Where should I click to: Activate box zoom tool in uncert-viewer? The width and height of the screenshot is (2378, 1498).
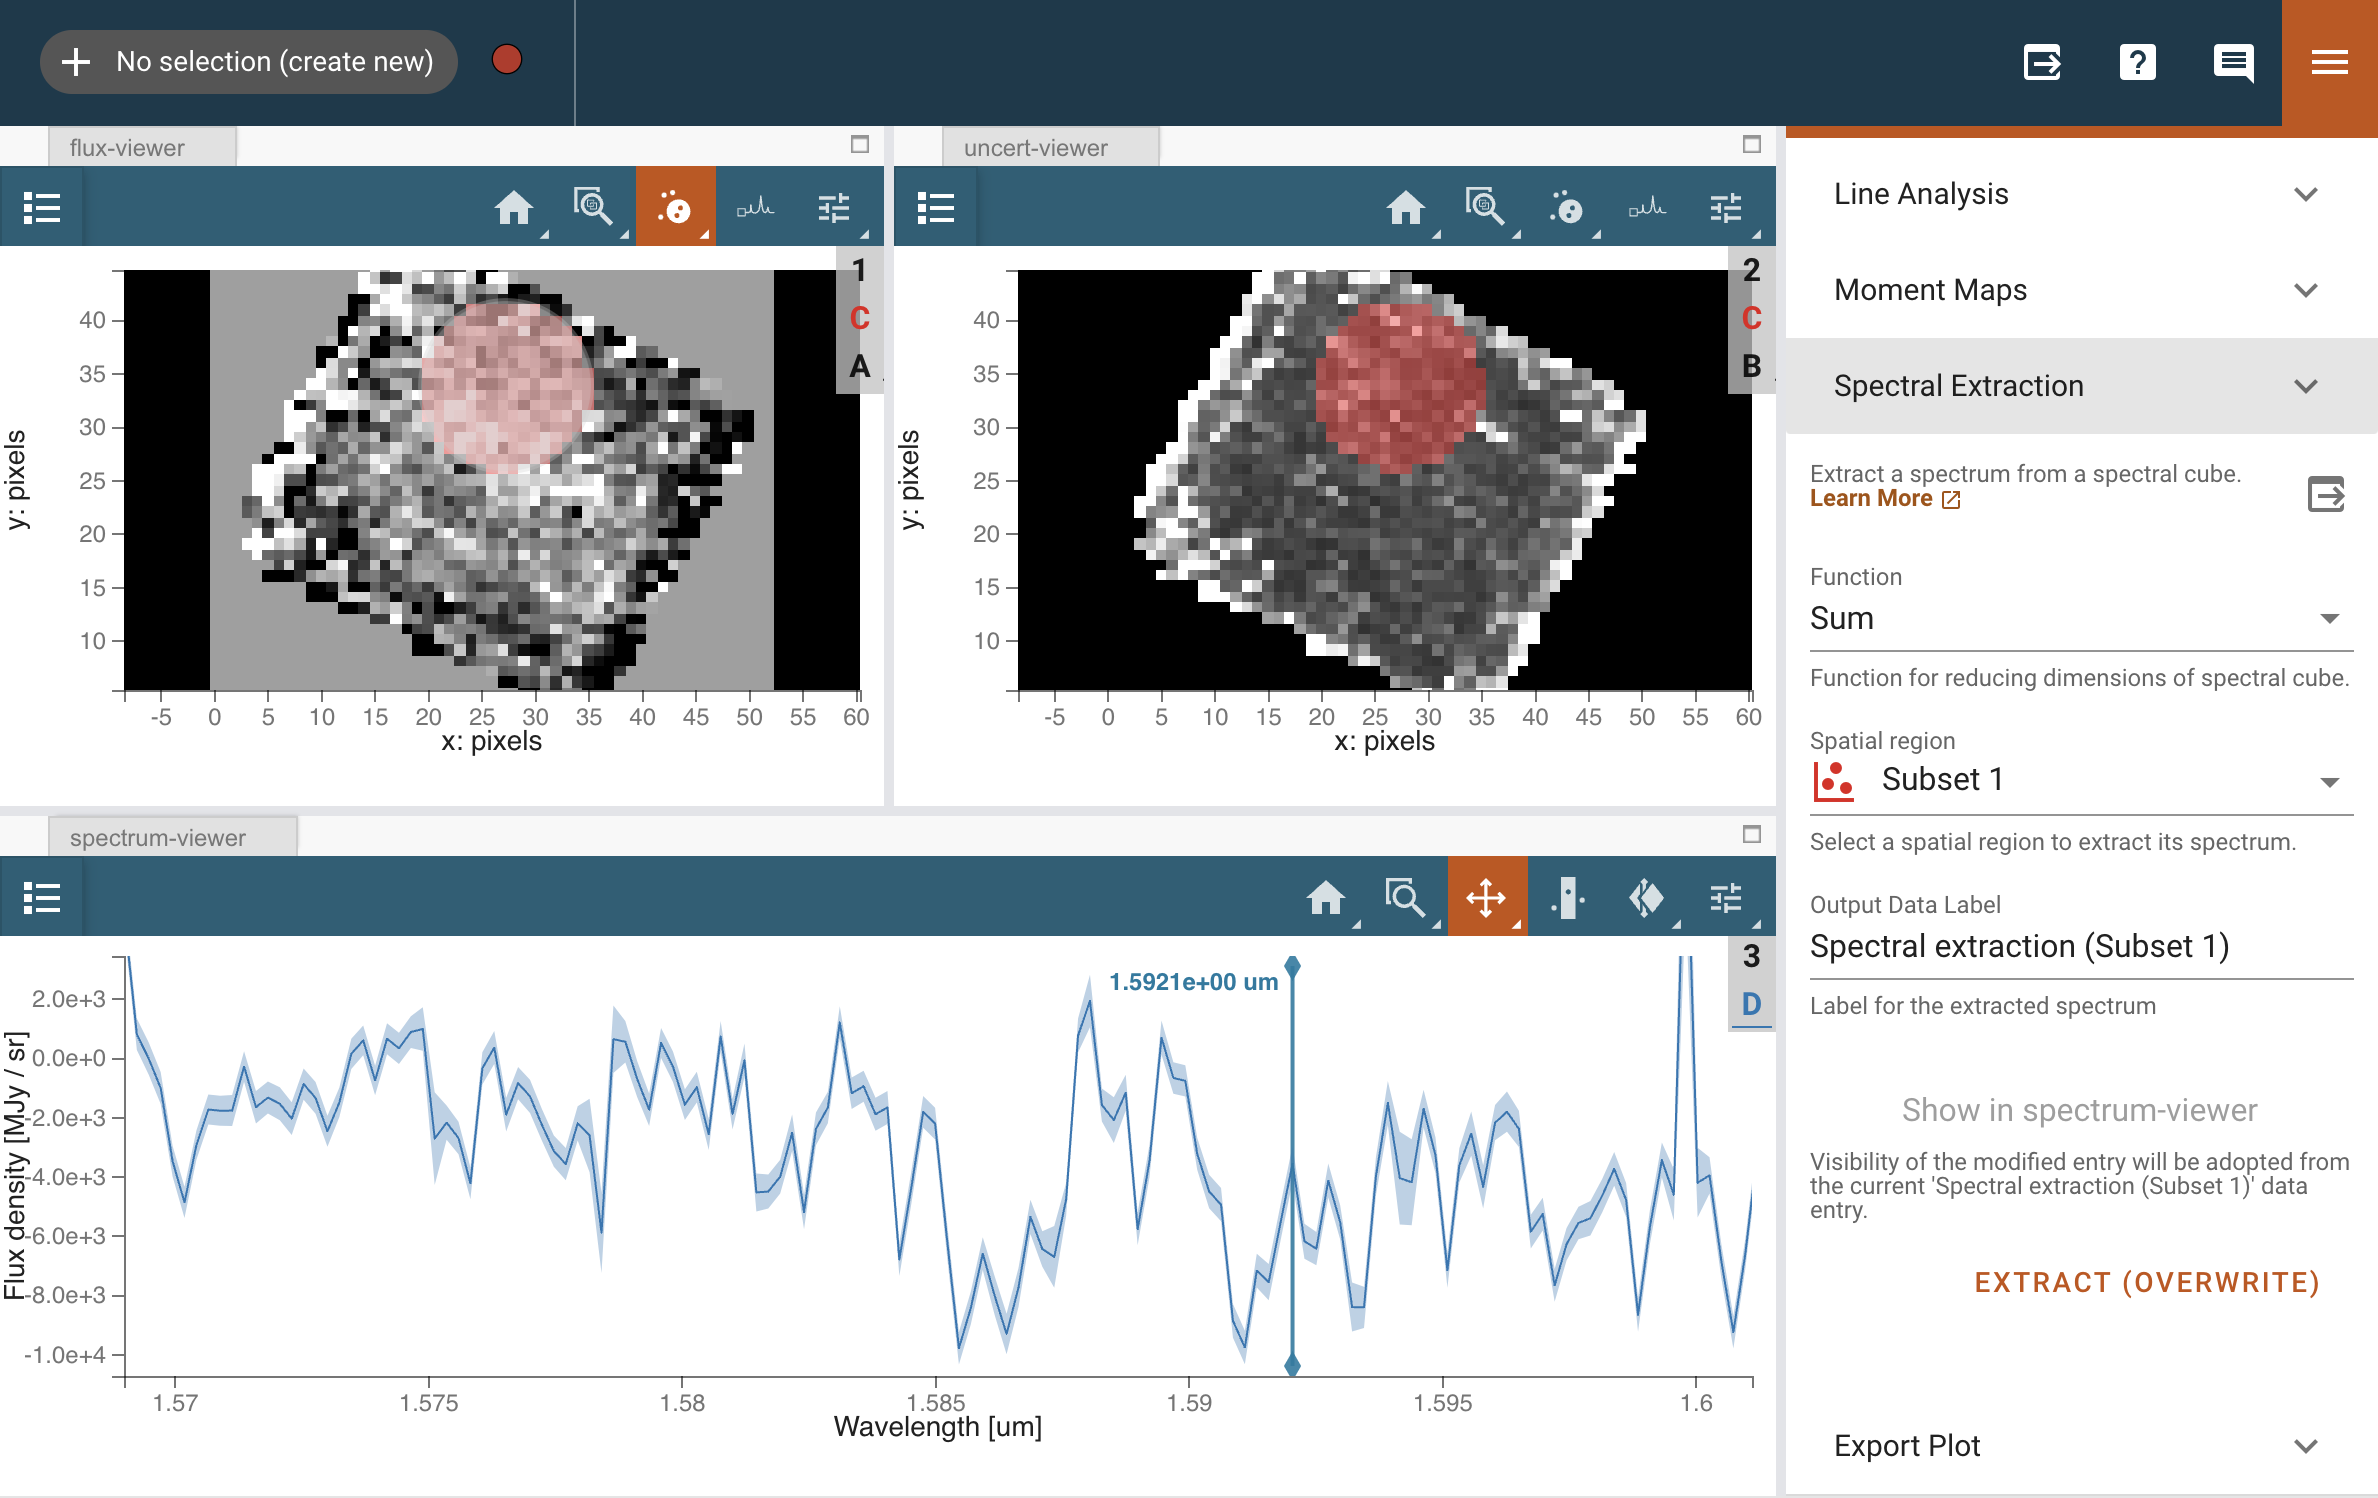click(1486, 207)
